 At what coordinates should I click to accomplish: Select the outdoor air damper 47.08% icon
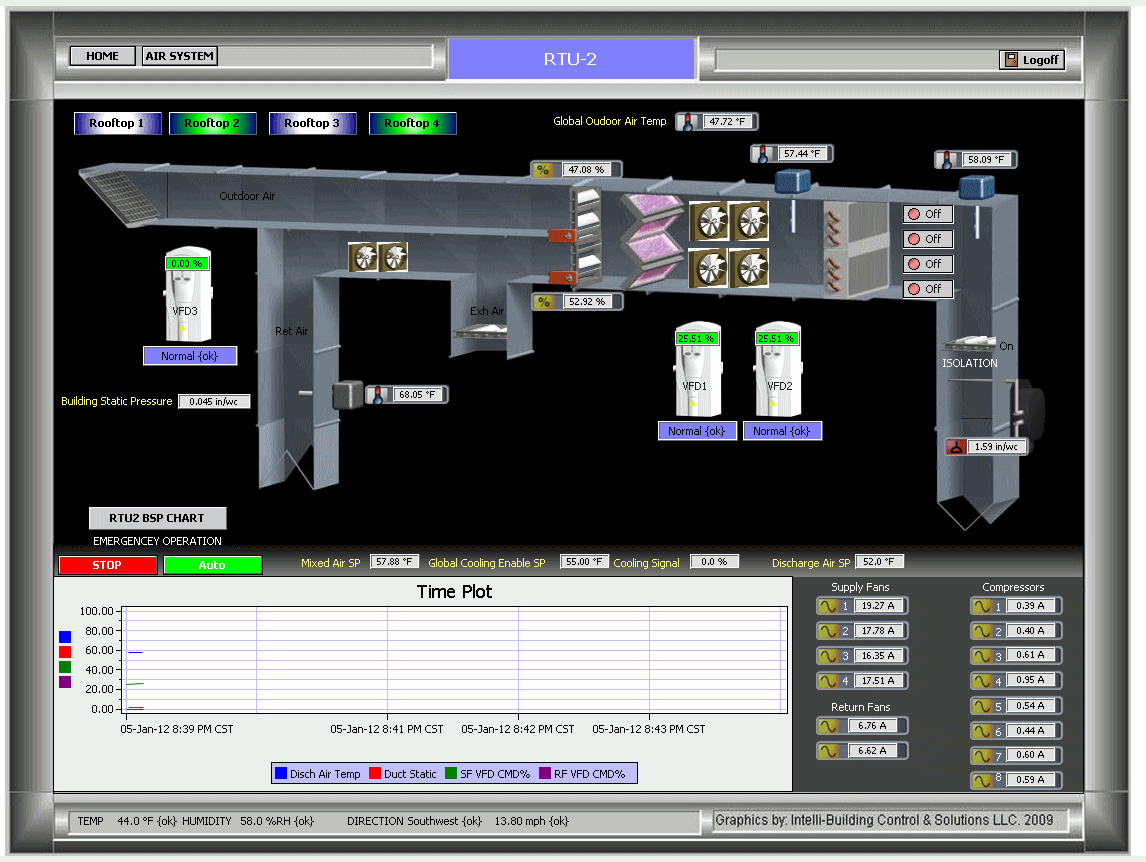click(x=545, y=169)
